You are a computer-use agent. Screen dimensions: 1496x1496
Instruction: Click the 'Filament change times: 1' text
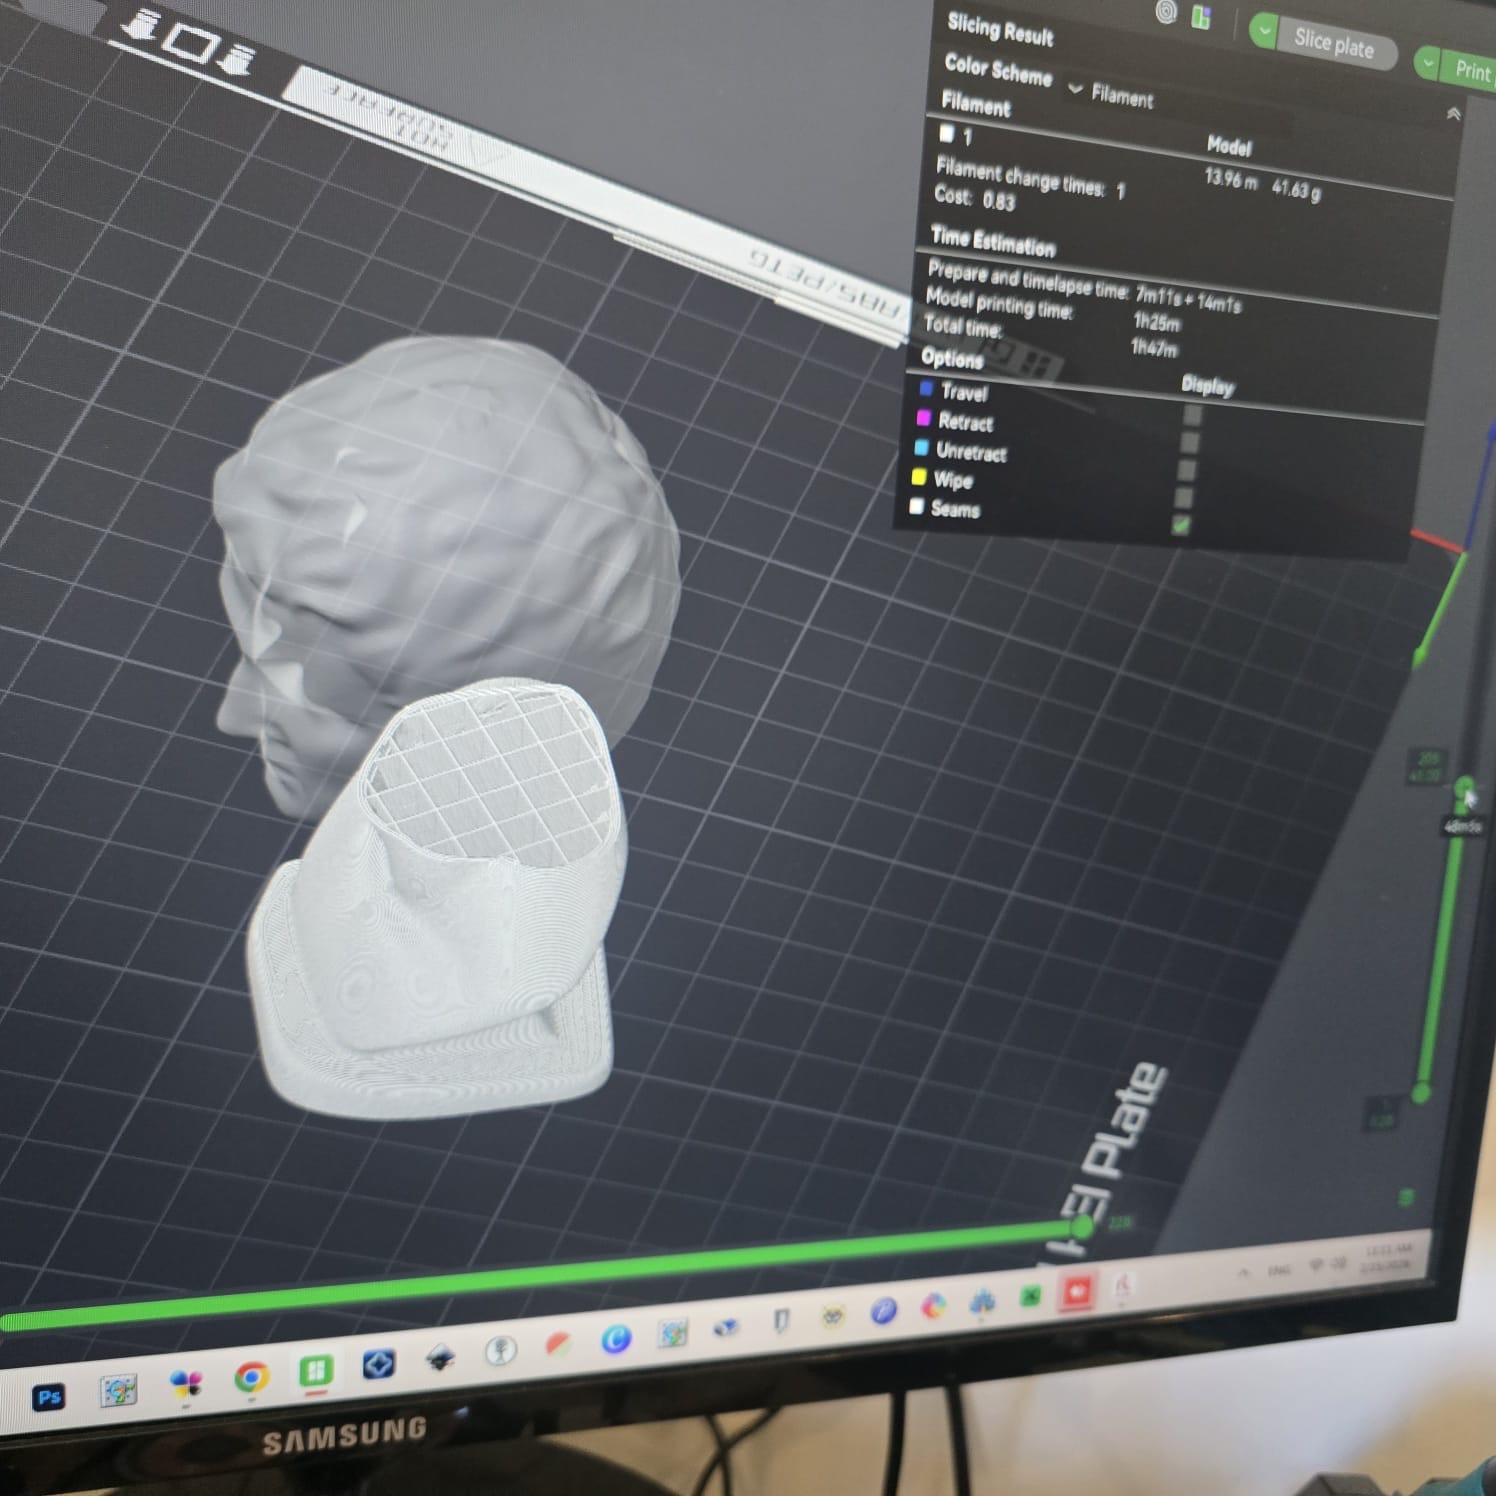pyautogui.click(x=1030, y=178)
